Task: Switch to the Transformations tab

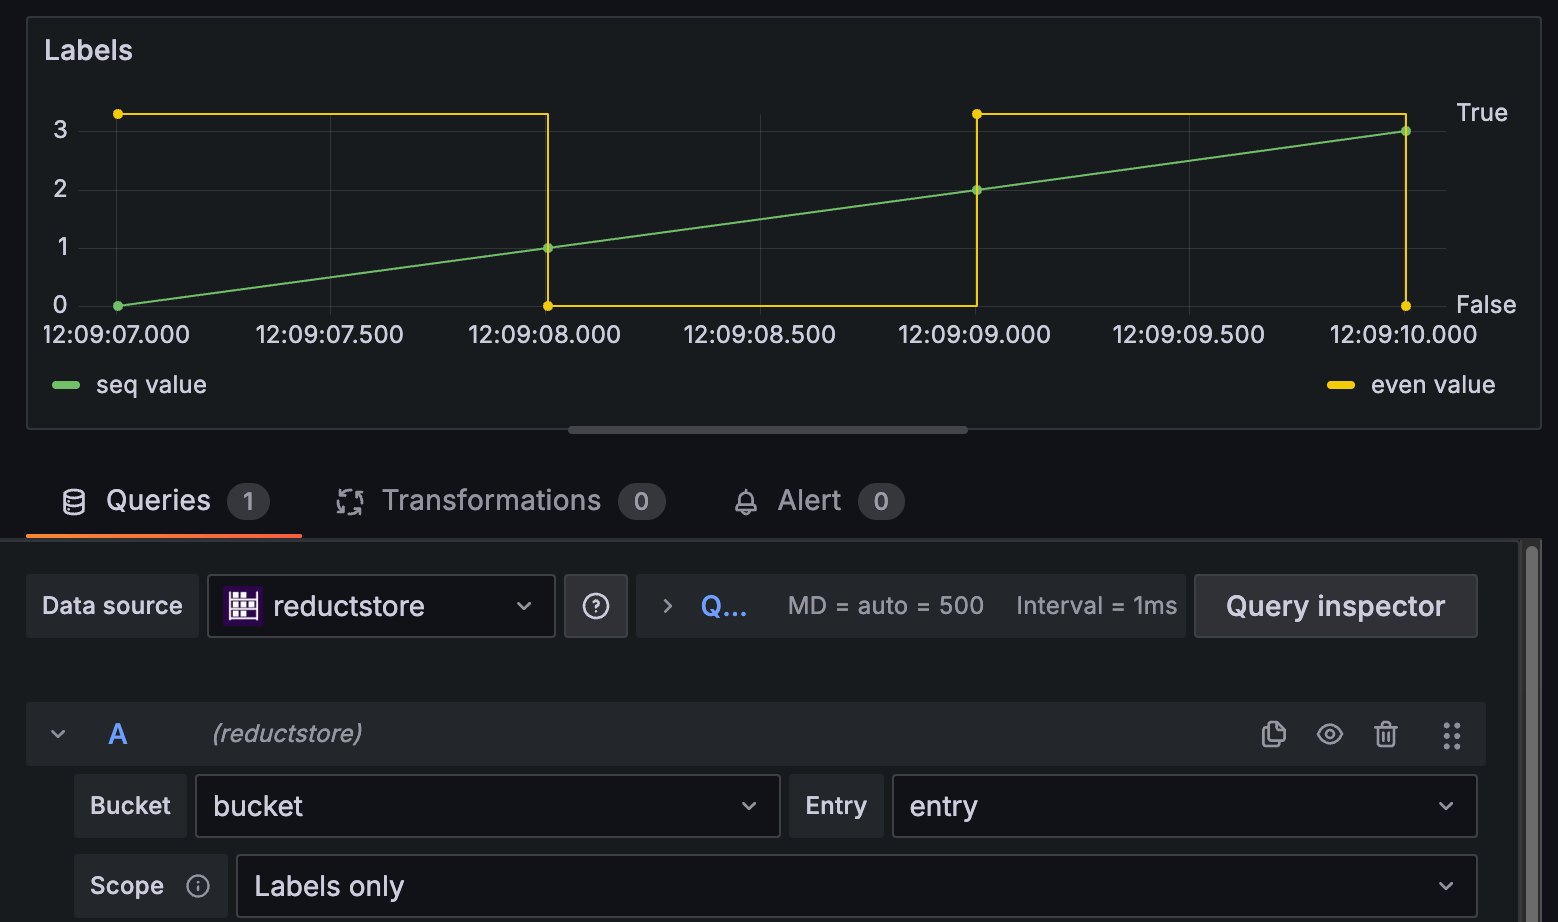Action: point(490,501)
